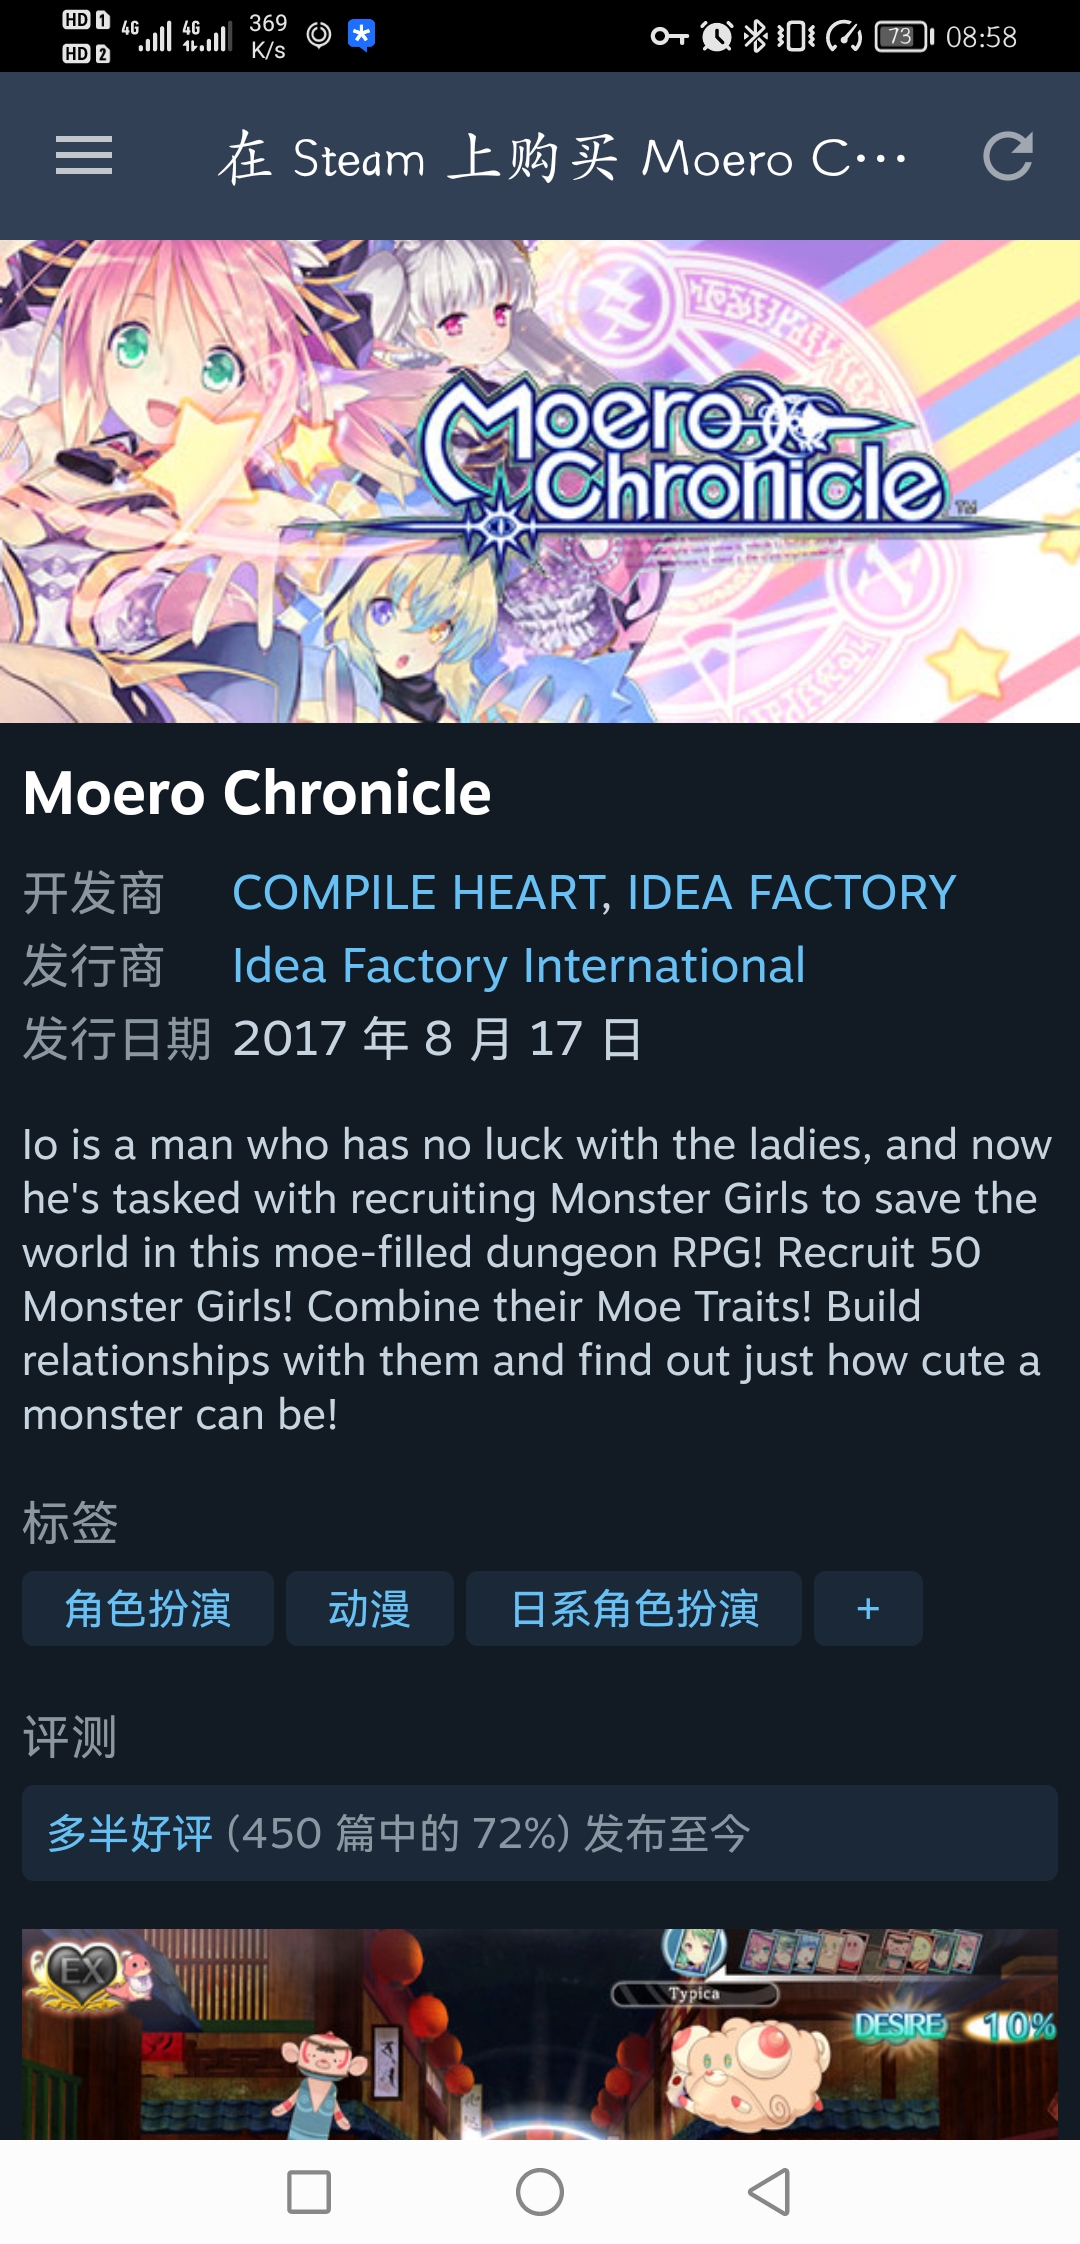Tap the refresh page icon
Screen dimensions: 1080x2244
pos(1006,156)
